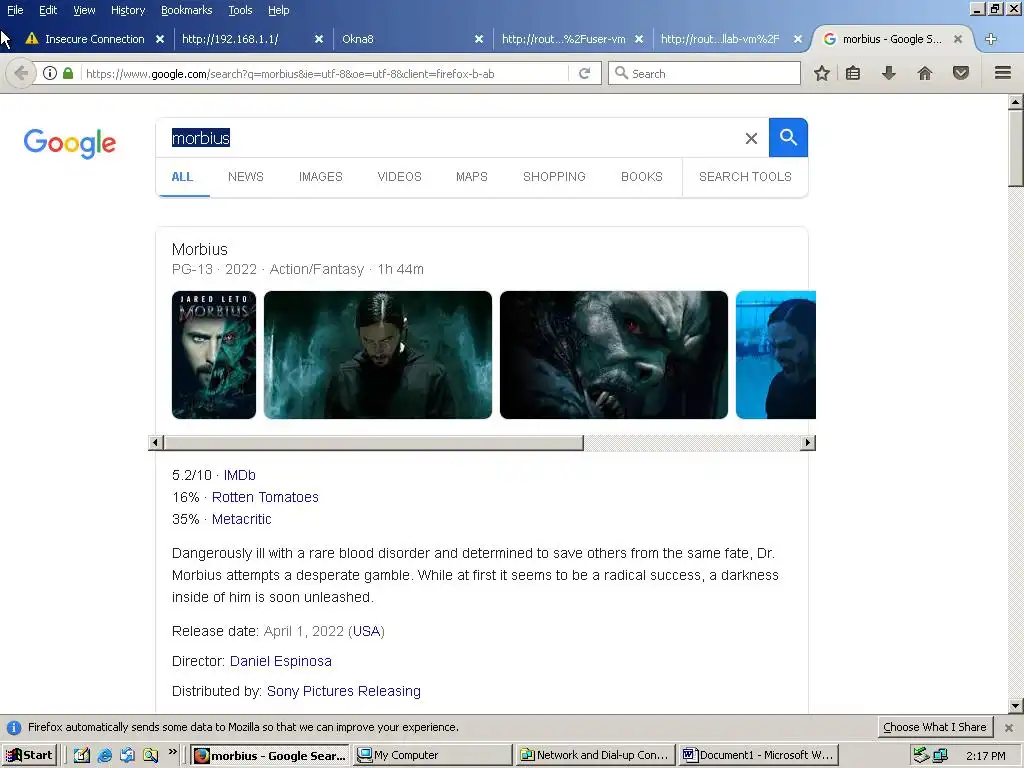The height and width of the screenshot is (768, 1024).
Task: Click the blue Google search magnifier button
Action: coord(788,138)
